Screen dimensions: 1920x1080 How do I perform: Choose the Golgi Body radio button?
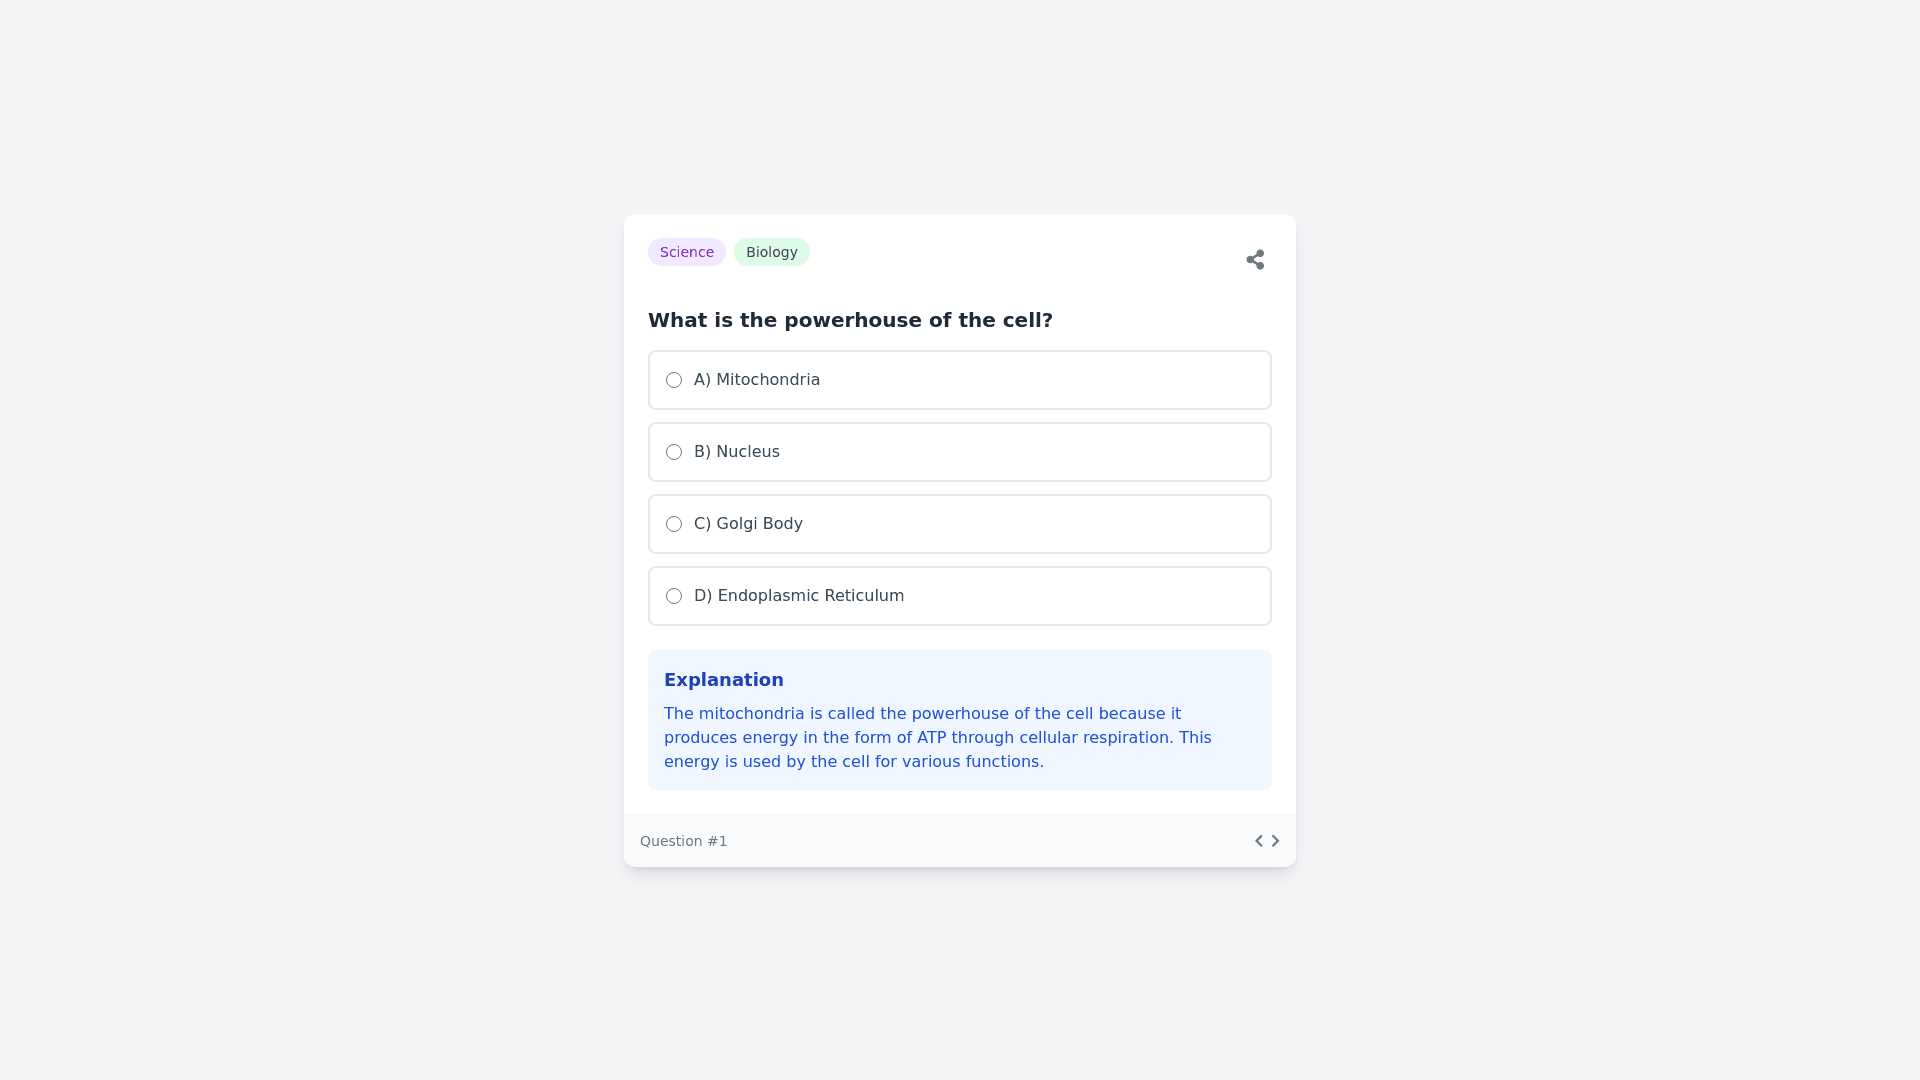pos(674,524)
